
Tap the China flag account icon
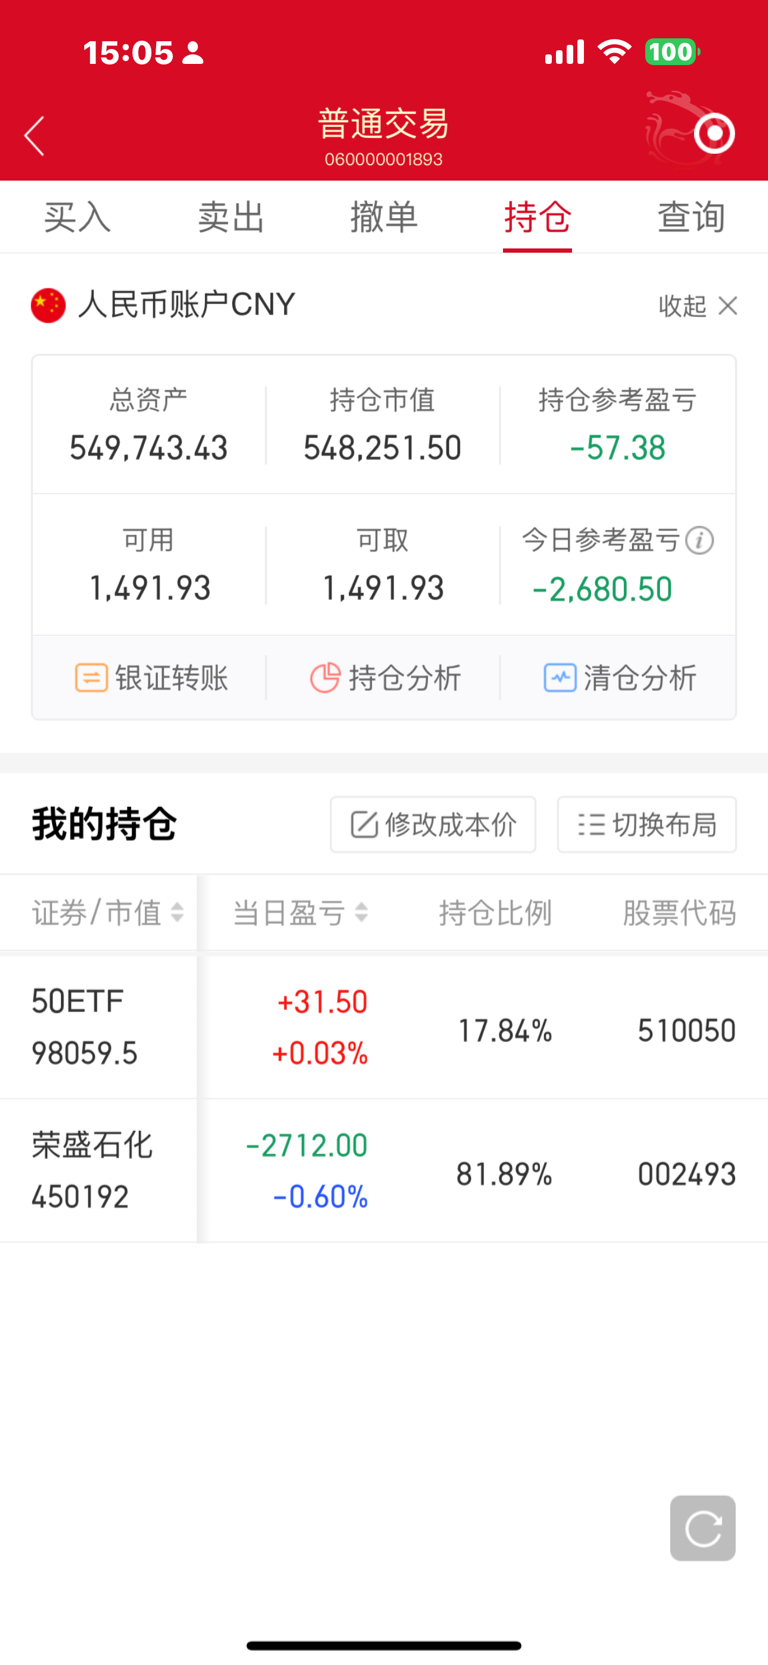pos(48,305)
